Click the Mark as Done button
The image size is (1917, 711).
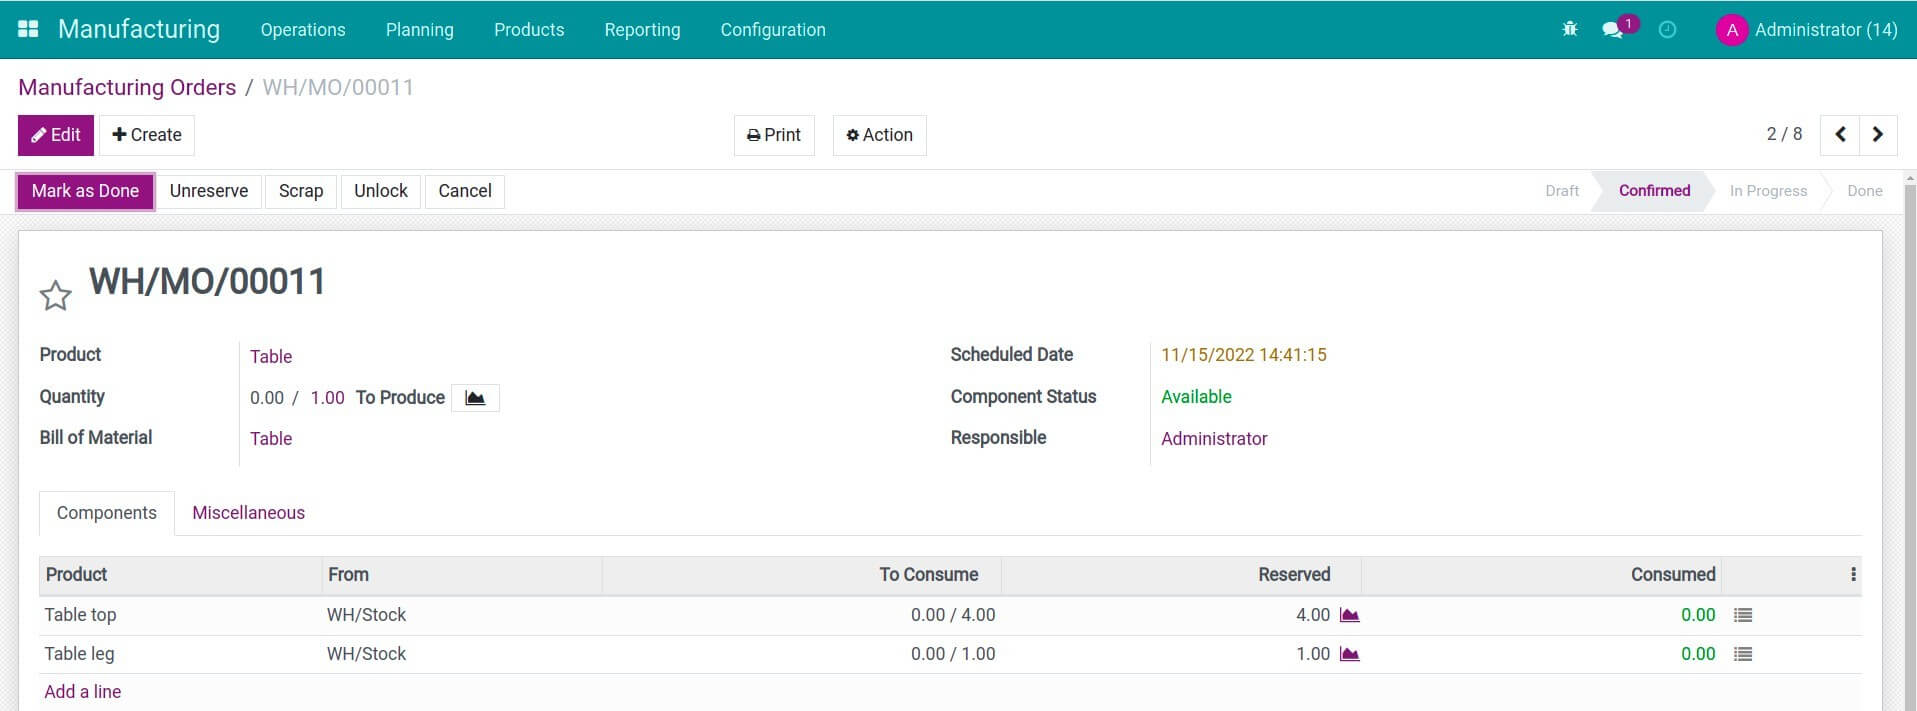click(85, 191)
